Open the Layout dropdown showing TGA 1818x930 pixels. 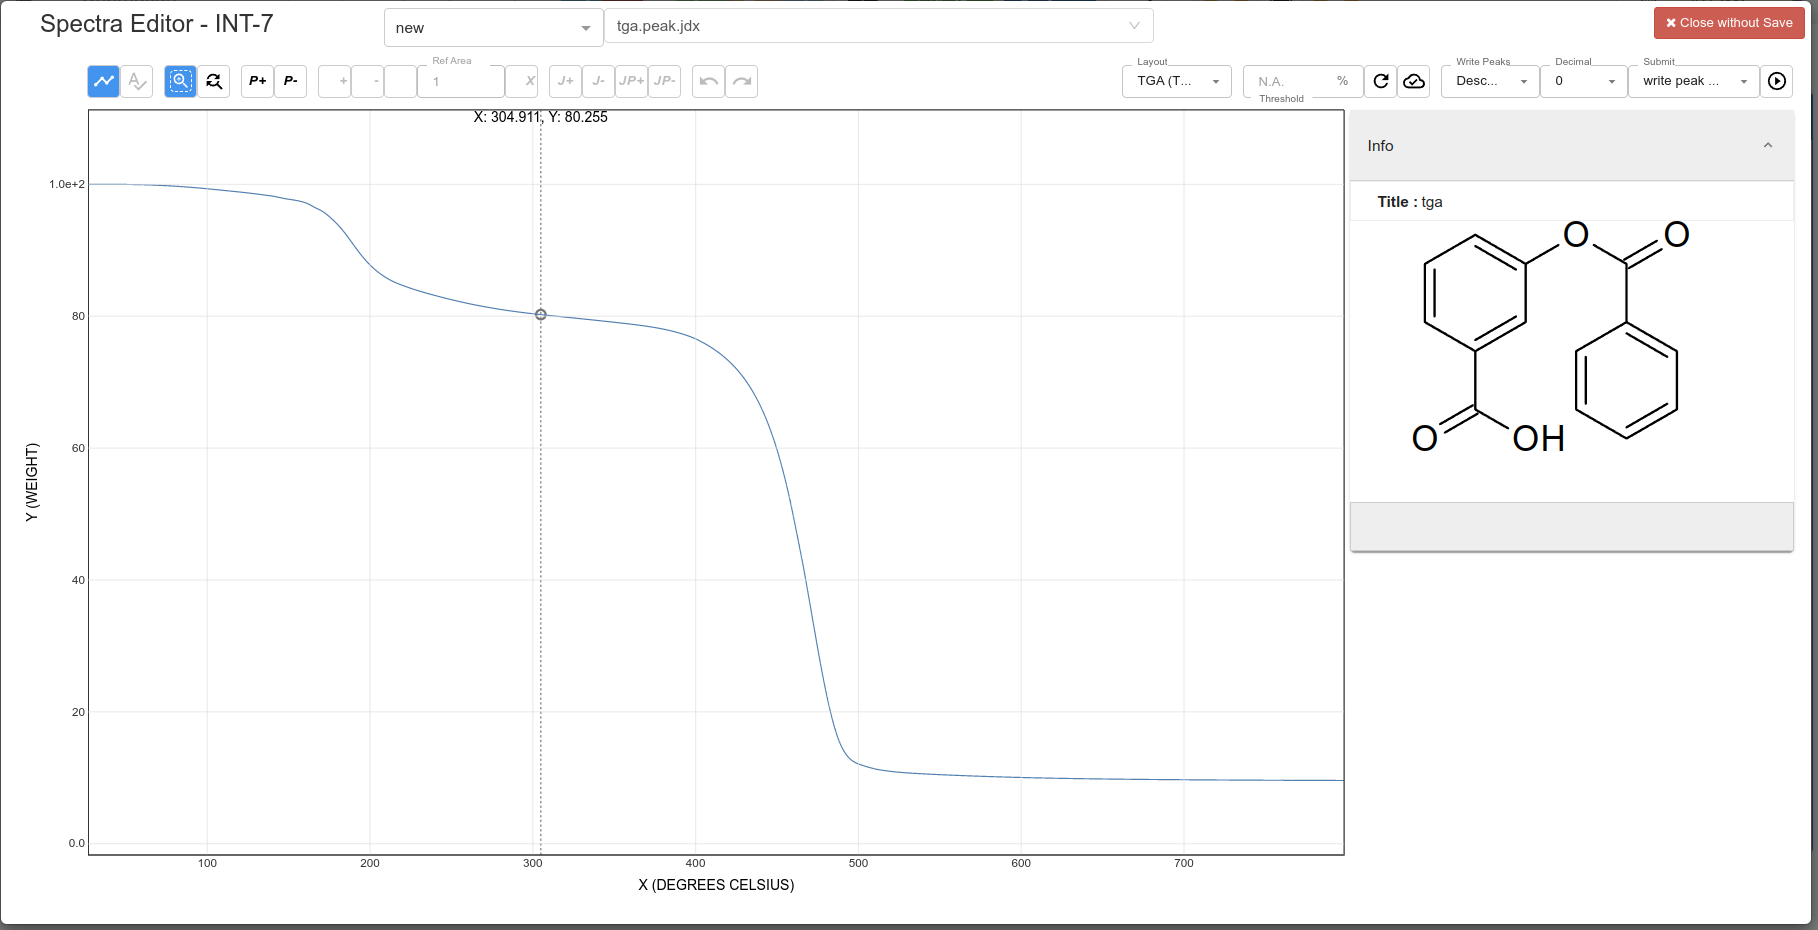pos(1177,81)
